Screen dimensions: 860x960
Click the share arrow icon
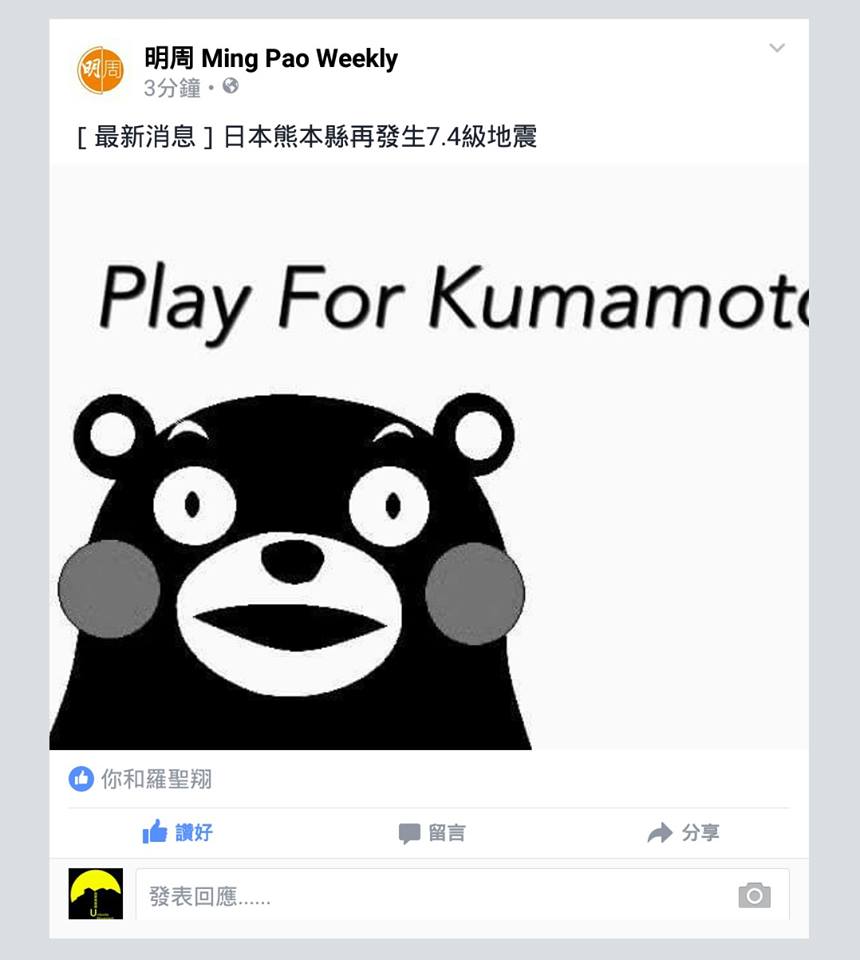(660, 833)
